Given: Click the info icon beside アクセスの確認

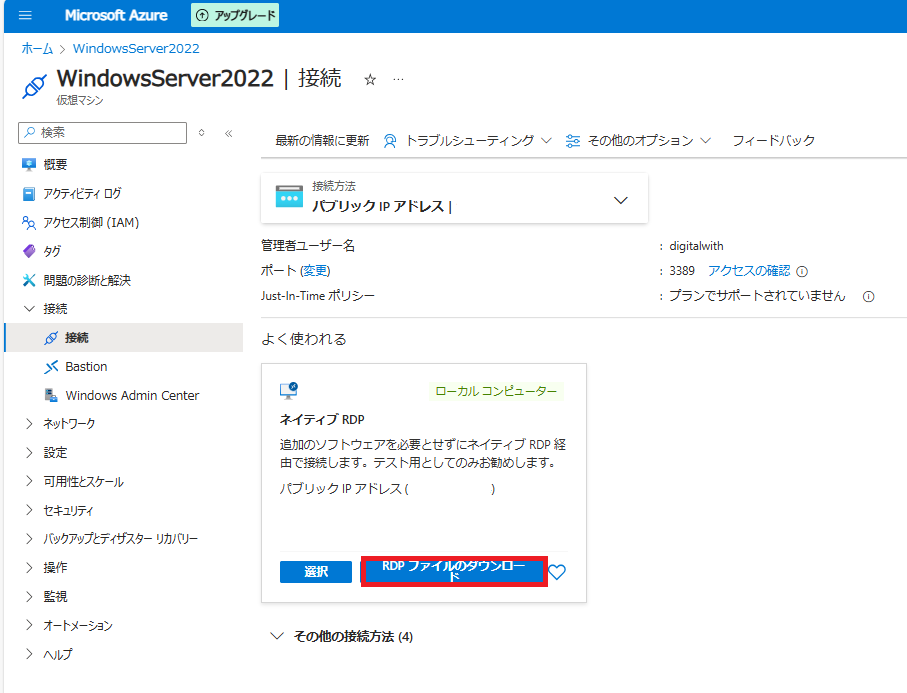Looking at the screenshot, I should (x=802, y=271).
